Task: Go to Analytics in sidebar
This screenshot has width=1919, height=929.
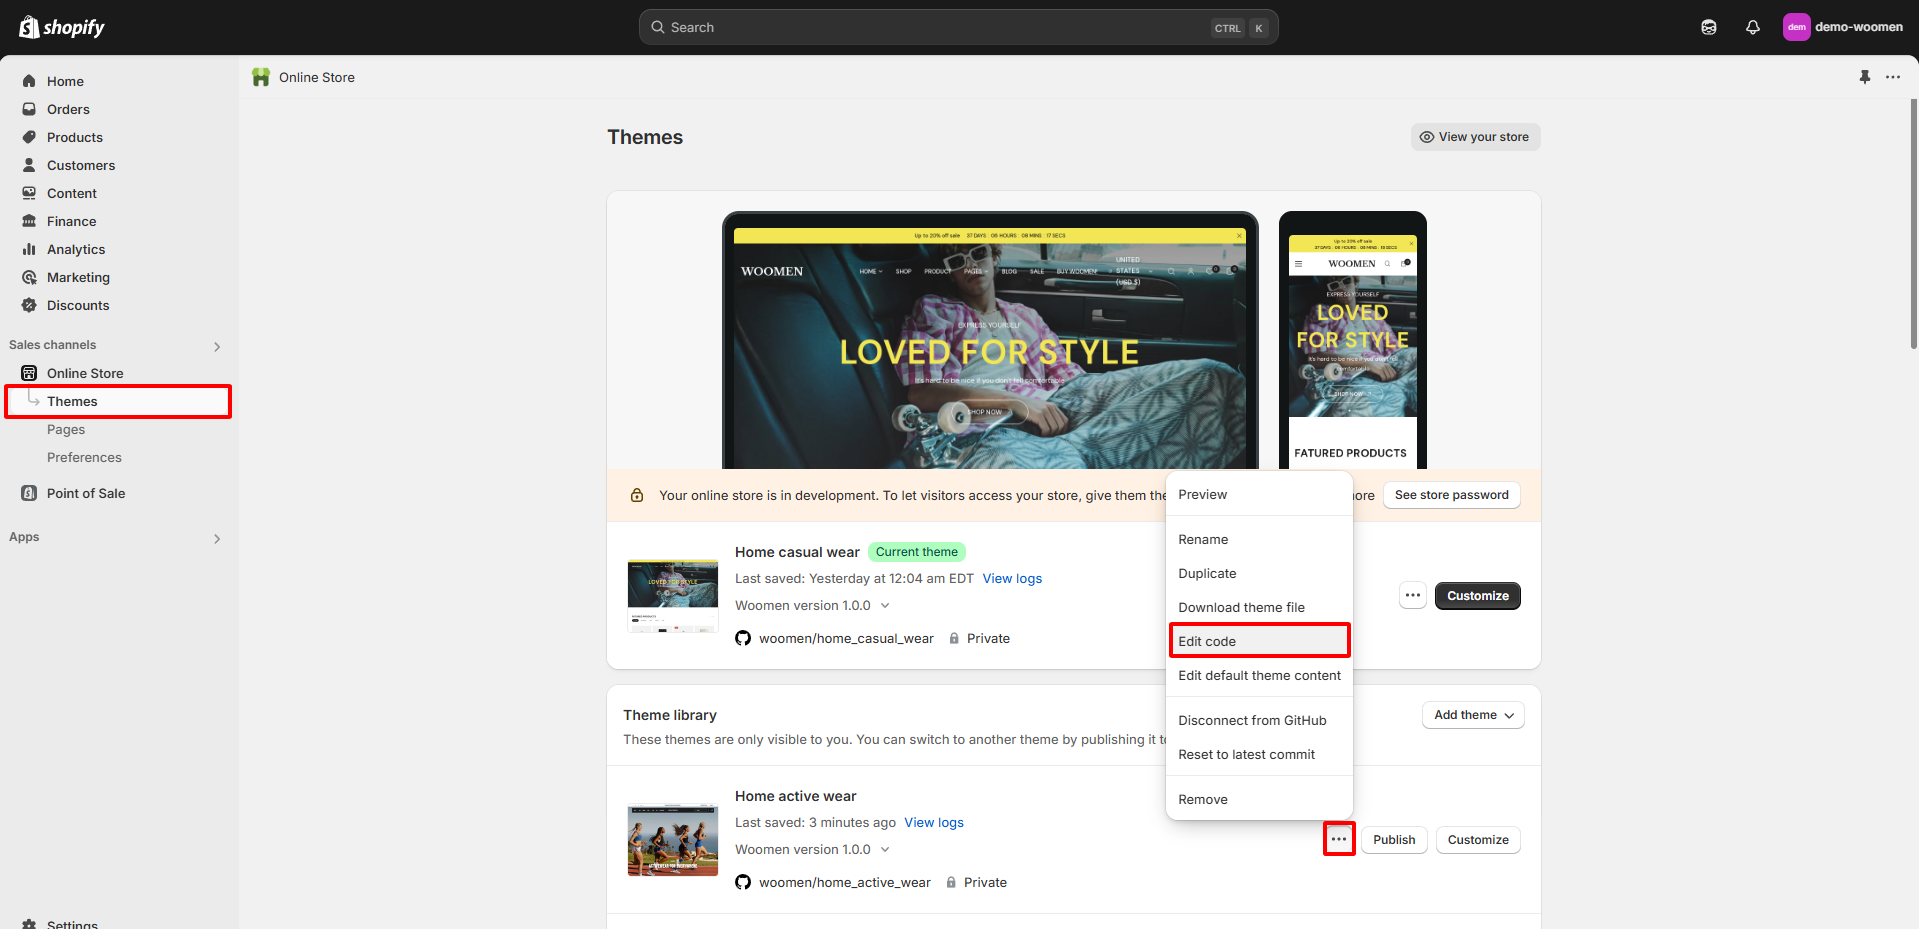Action: coord(76,249)
